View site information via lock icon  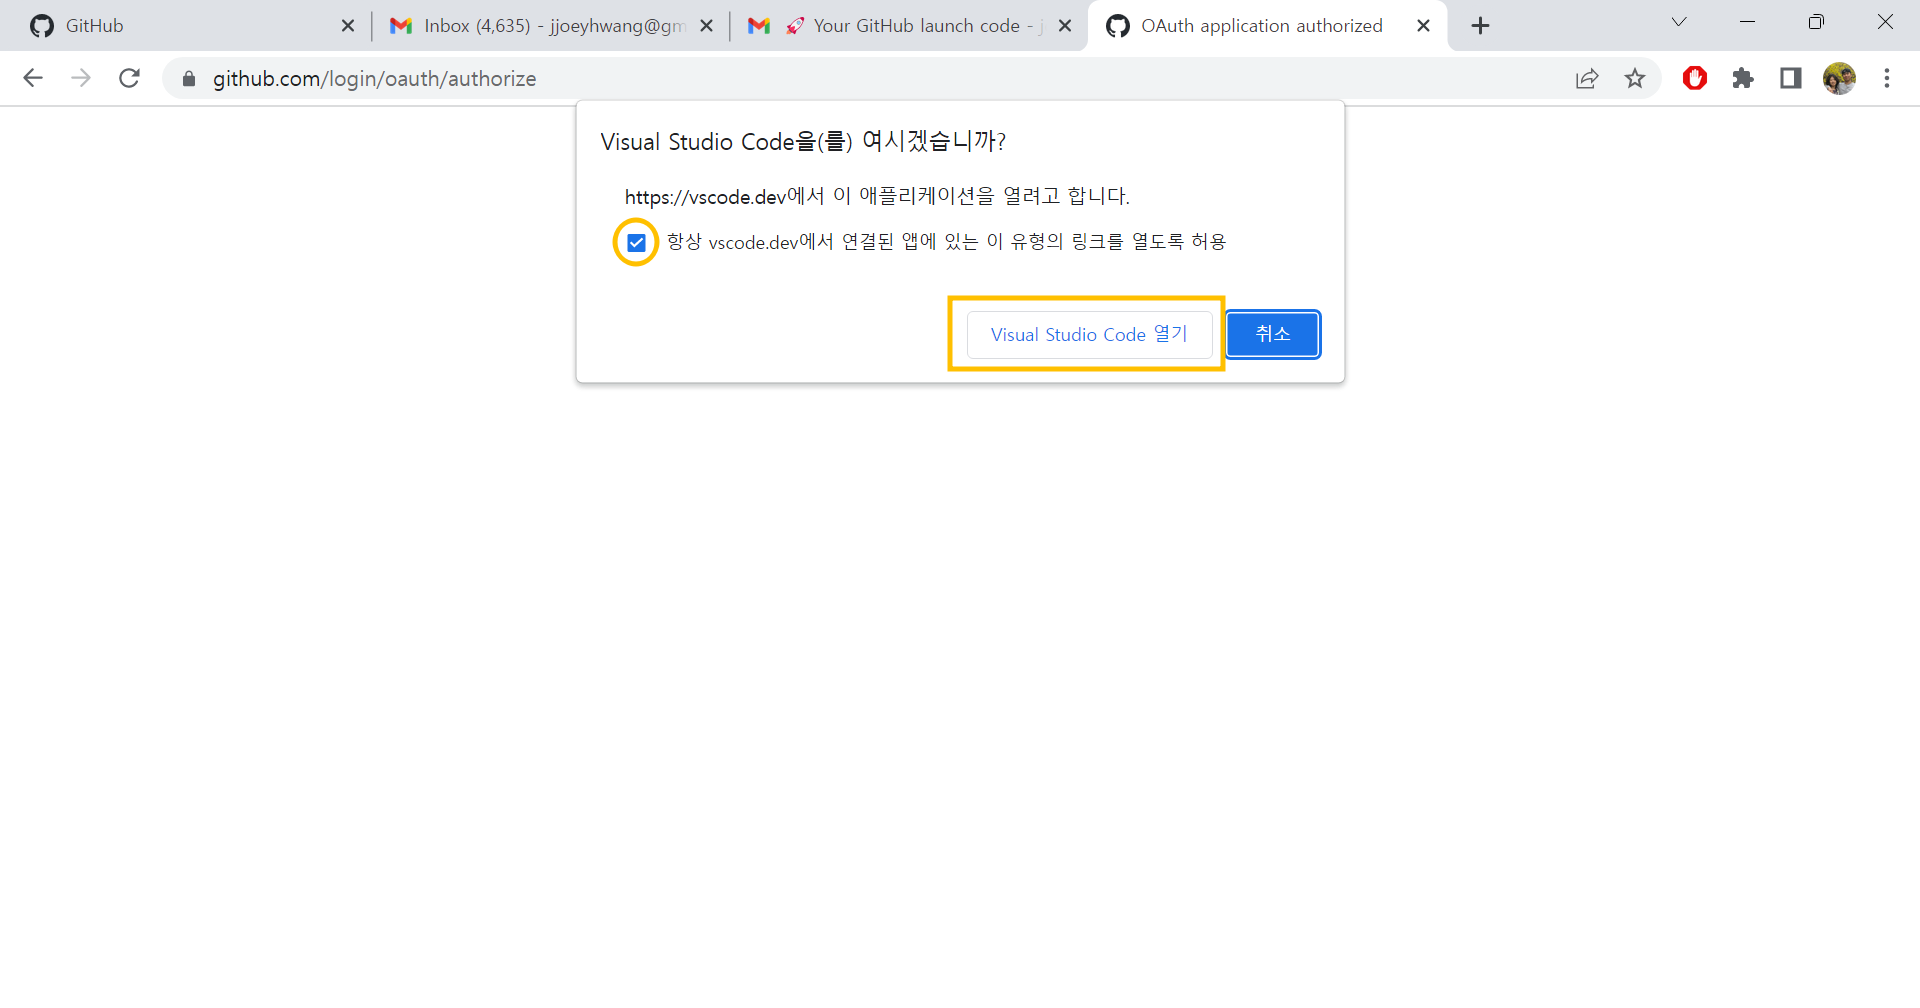point(189,78)
